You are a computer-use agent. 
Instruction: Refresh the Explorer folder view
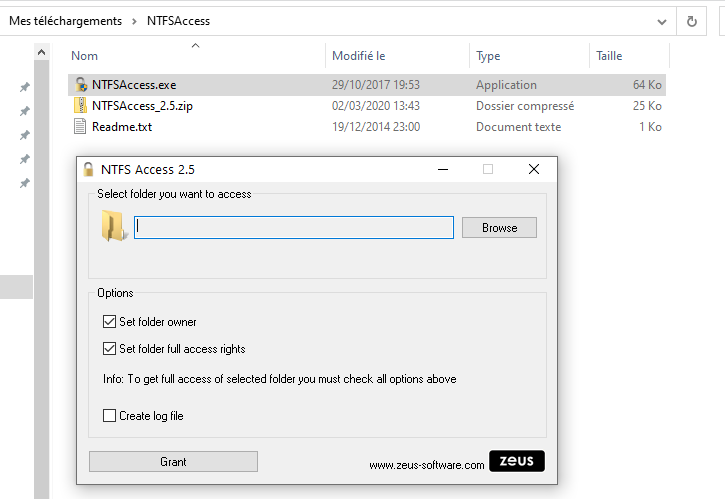click(x=692, y=21)
